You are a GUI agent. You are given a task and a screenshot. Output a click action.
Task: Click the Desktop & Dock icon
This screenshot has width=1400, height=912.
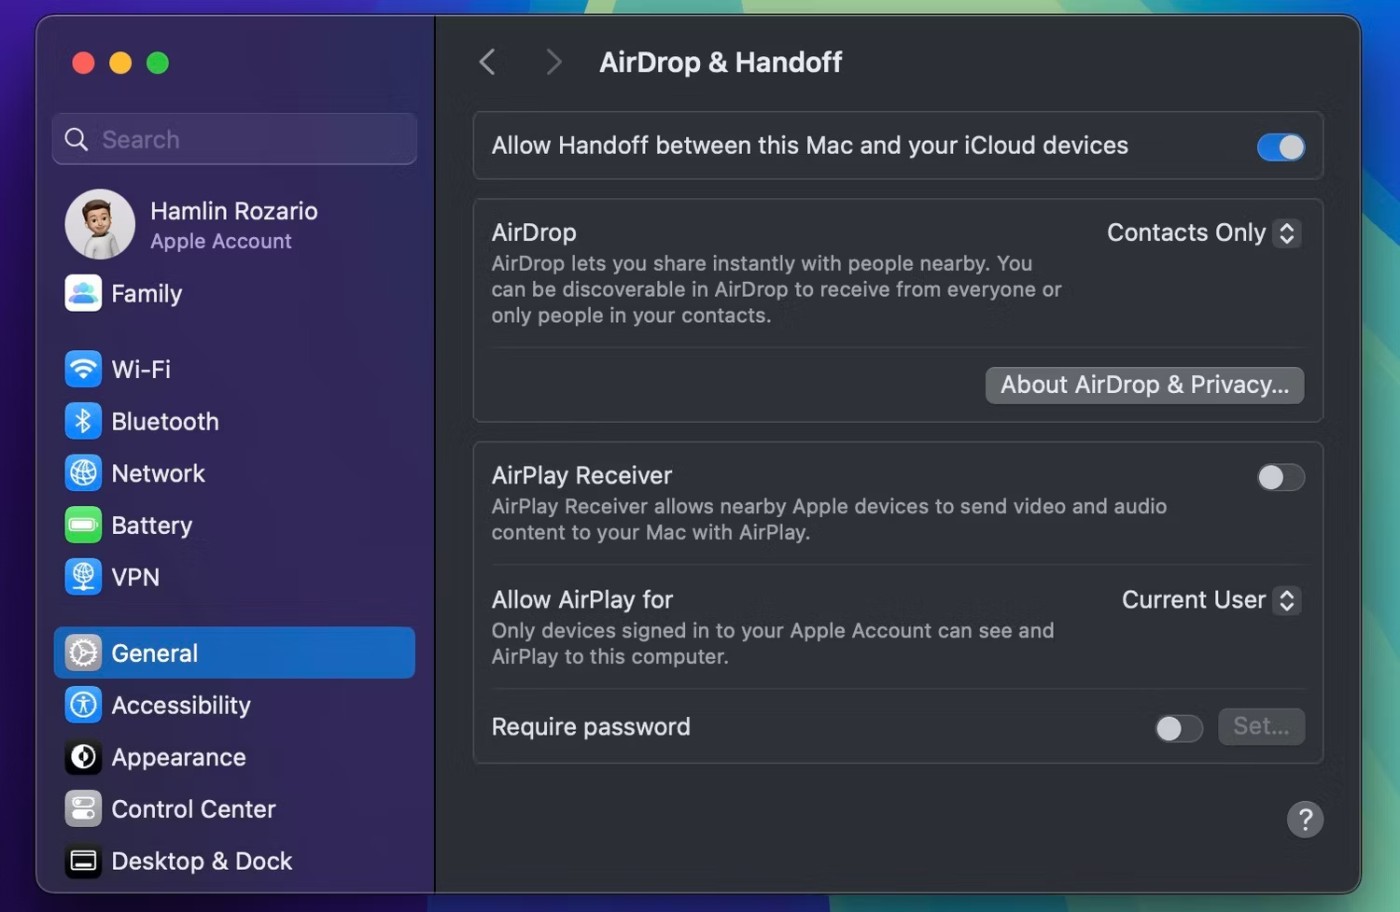point(83,861)
